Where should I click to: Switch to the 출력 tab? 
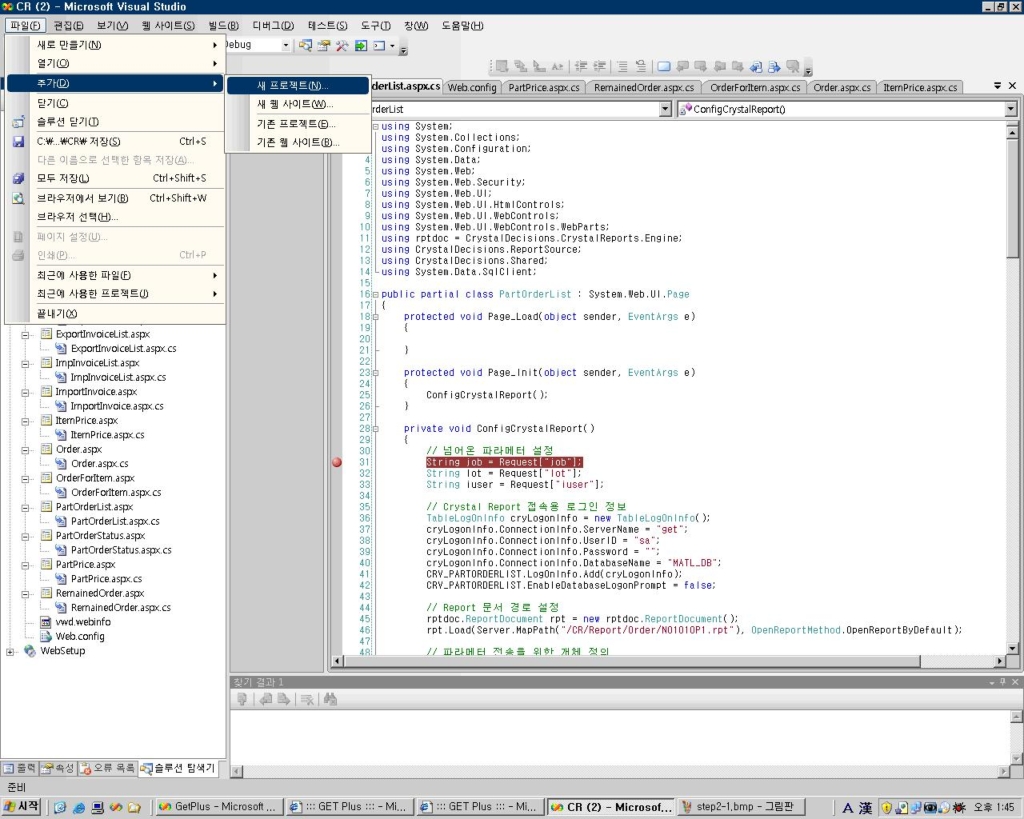20,768
